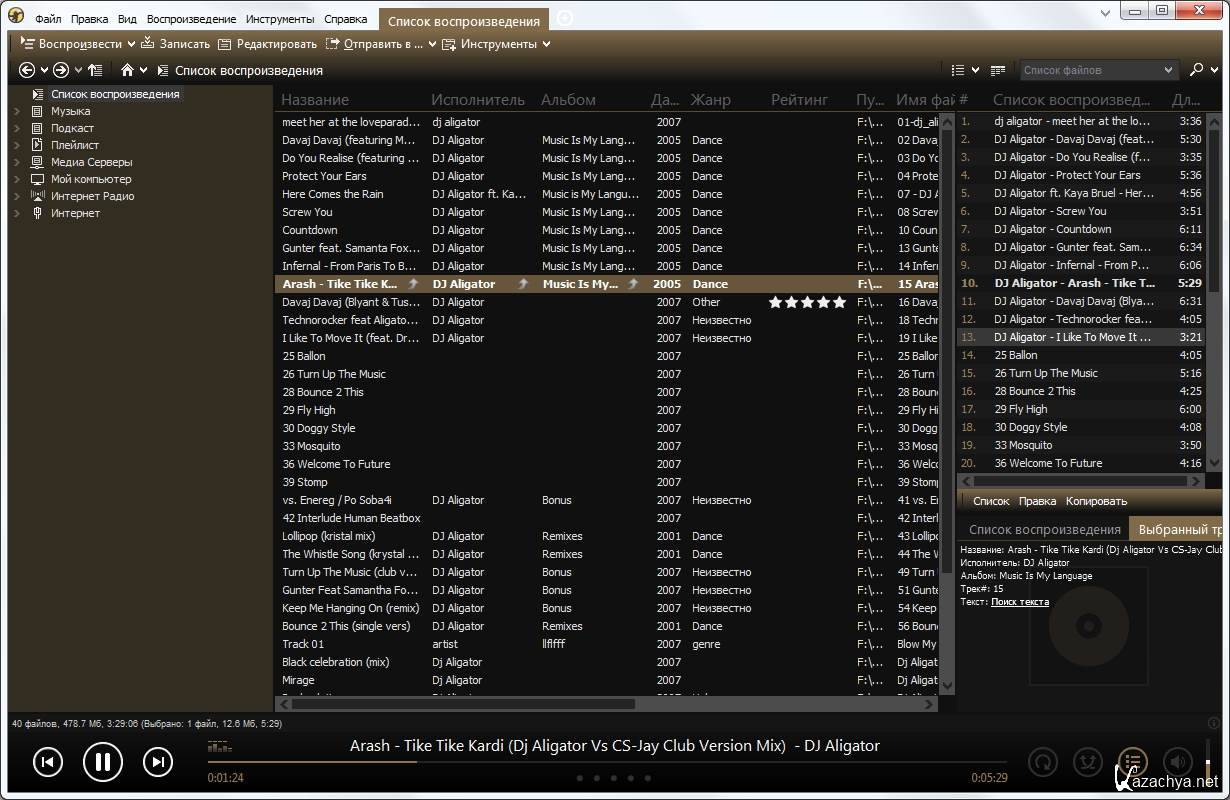Image resolution: width=1230 pixels, height=800 pixels.
Task: Expand the Интернет Радио tree node
Action: pyautogui.click(x=17, y=196)
